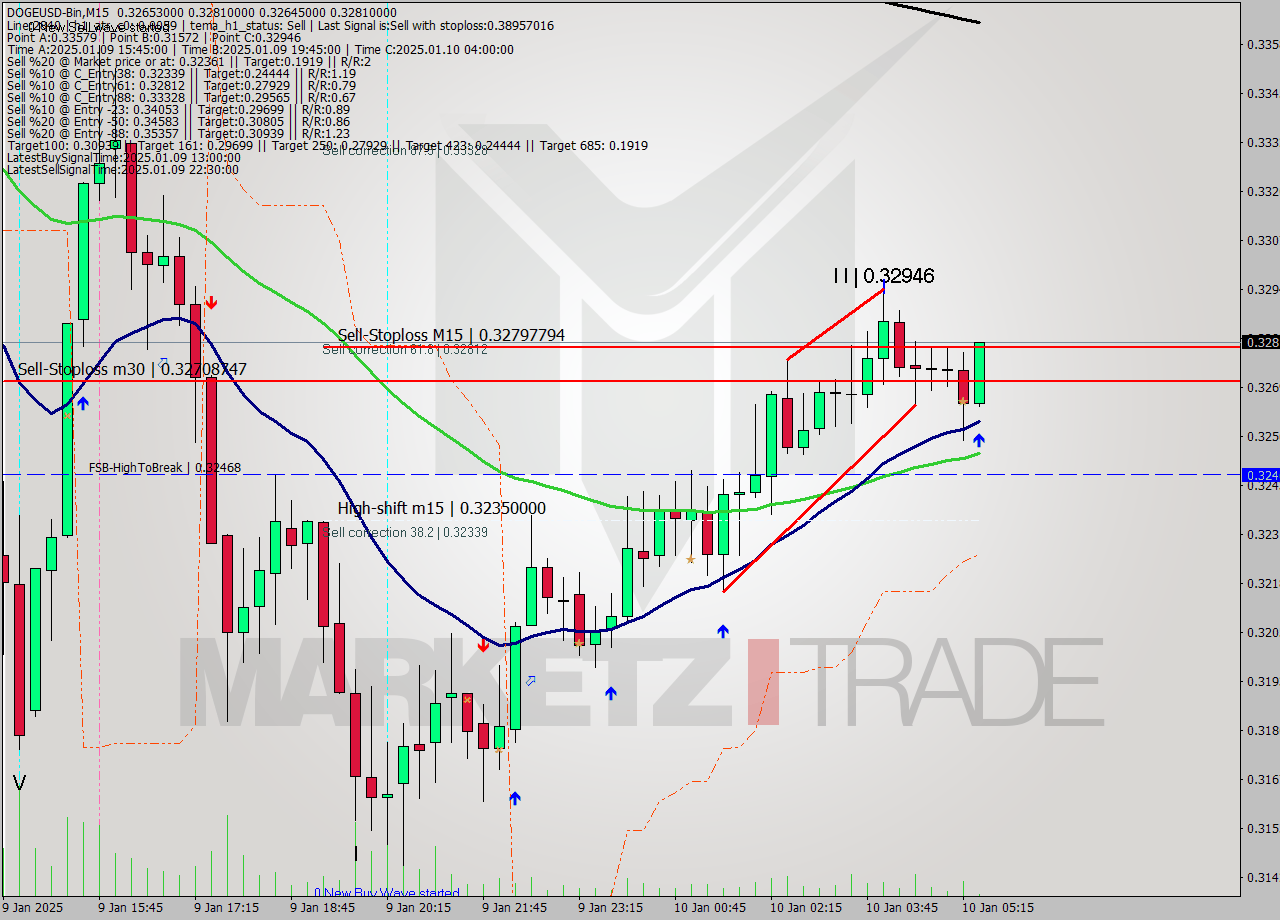Select the 'LatestBuySignalTime' info line

click(122, 157)
